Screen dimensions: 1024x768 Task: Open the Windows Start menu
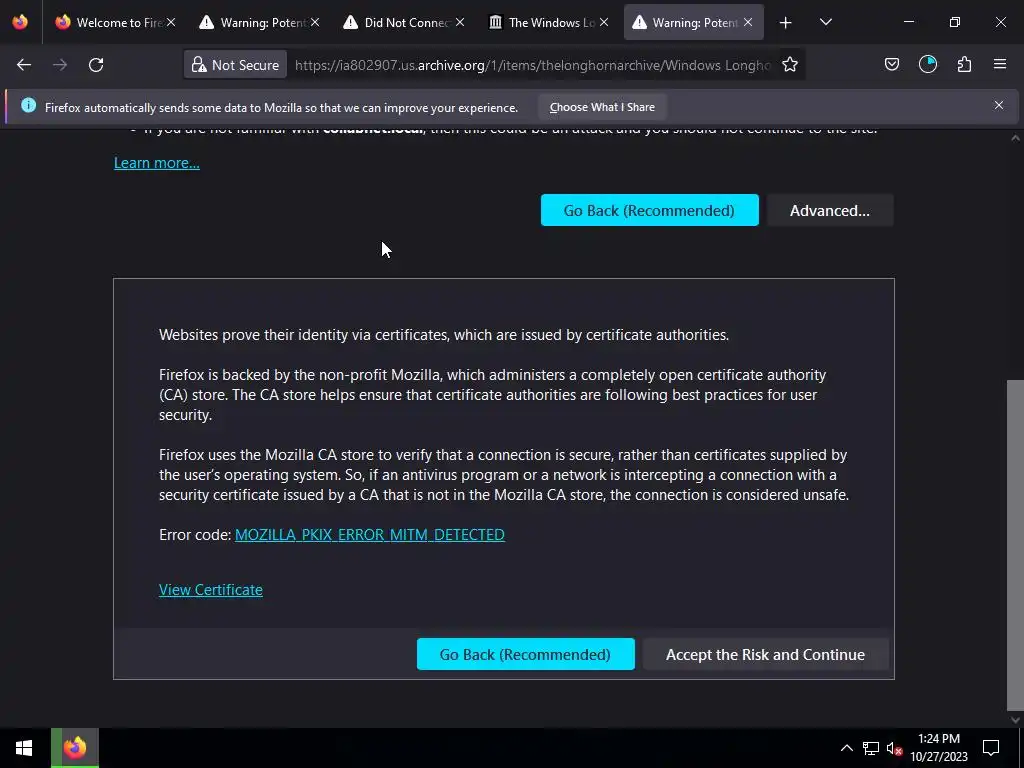24,748
